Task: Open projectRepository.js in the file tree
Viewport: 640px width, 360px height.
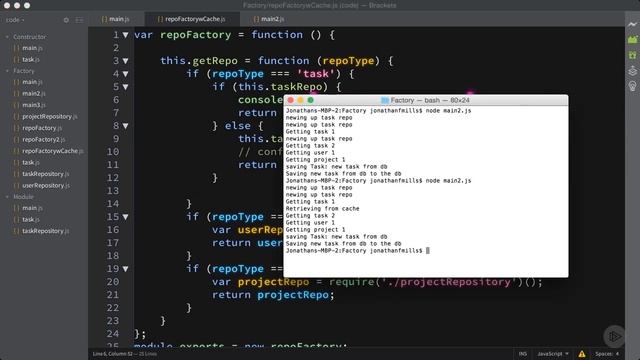Action: click(x=50, y=116)
